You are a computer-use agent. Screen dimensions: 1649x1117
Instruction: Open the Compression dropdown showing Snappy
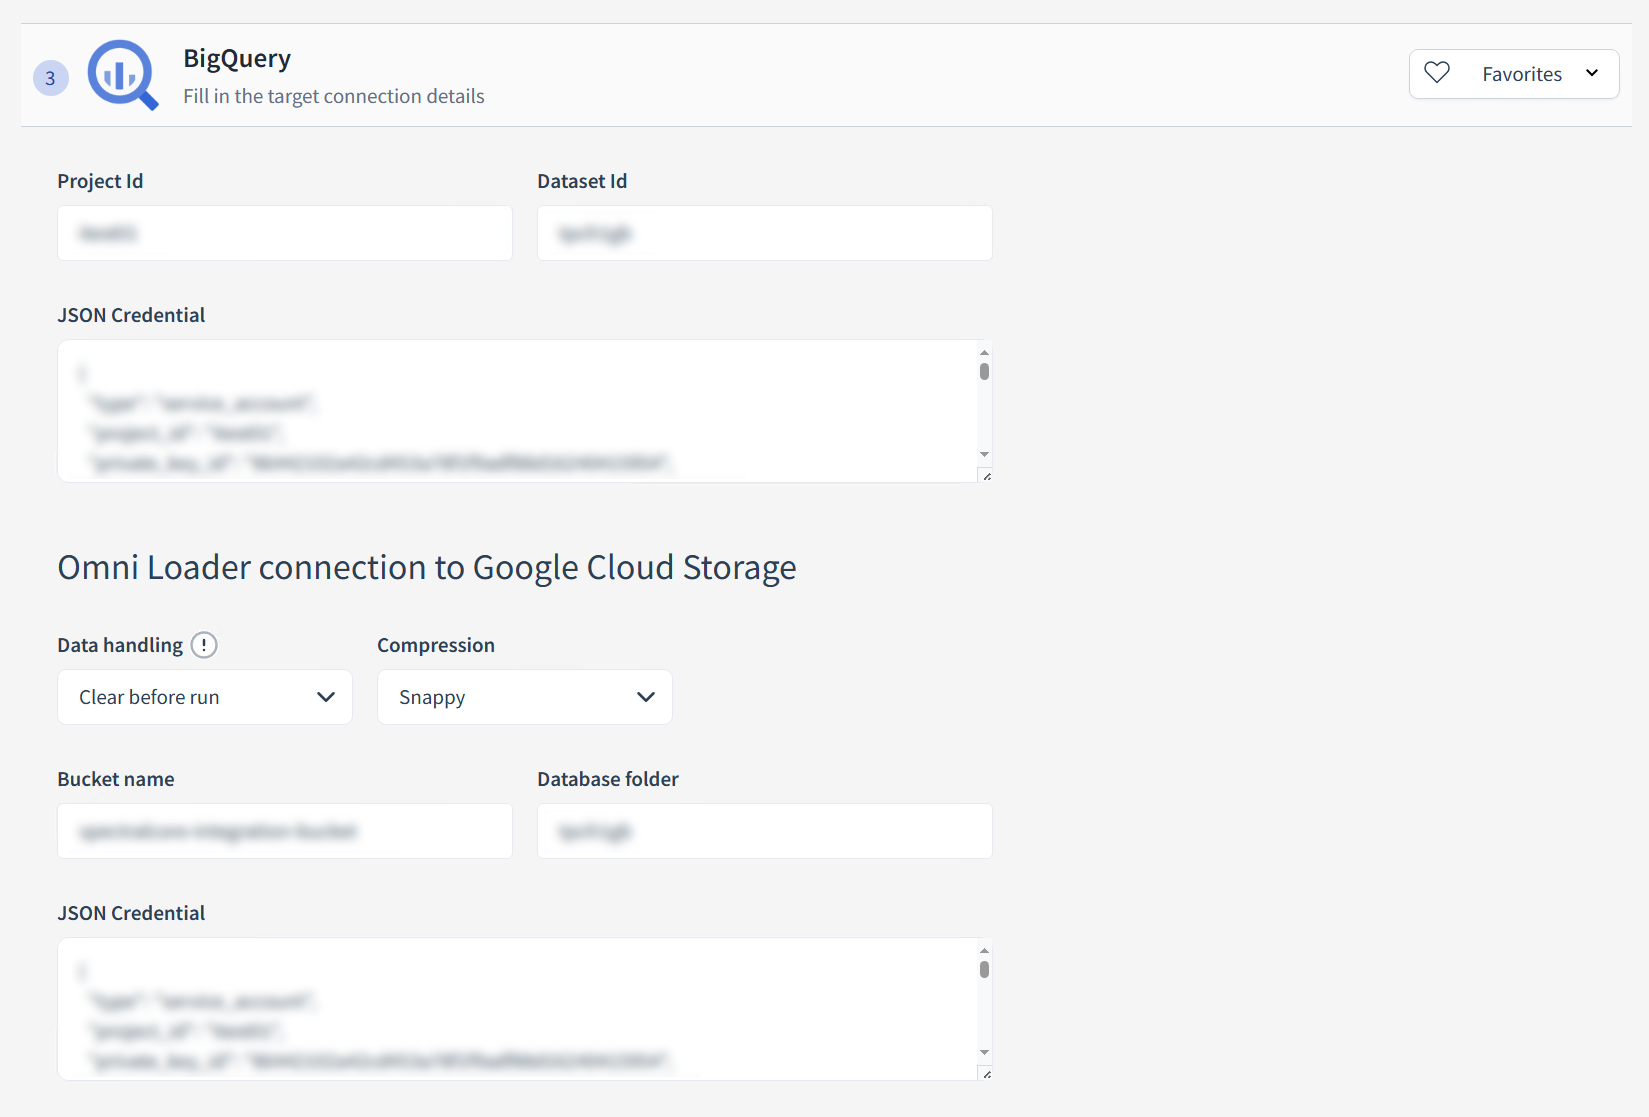tap(525, 697)
